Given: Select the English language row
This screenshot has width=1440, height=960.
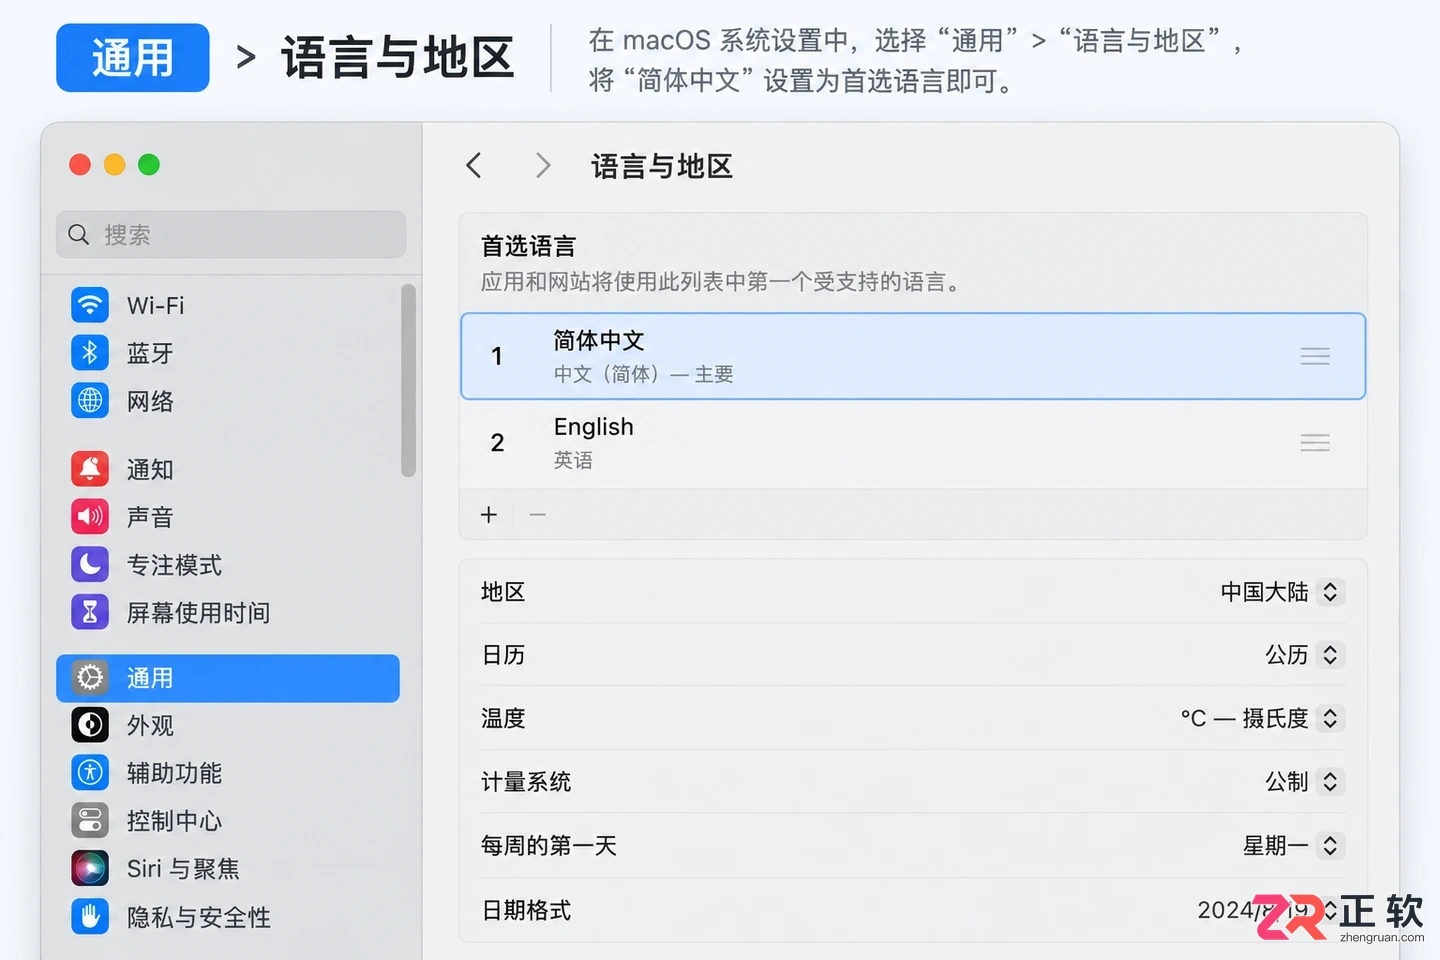Looking at the screenshot, I should point(913,443).
